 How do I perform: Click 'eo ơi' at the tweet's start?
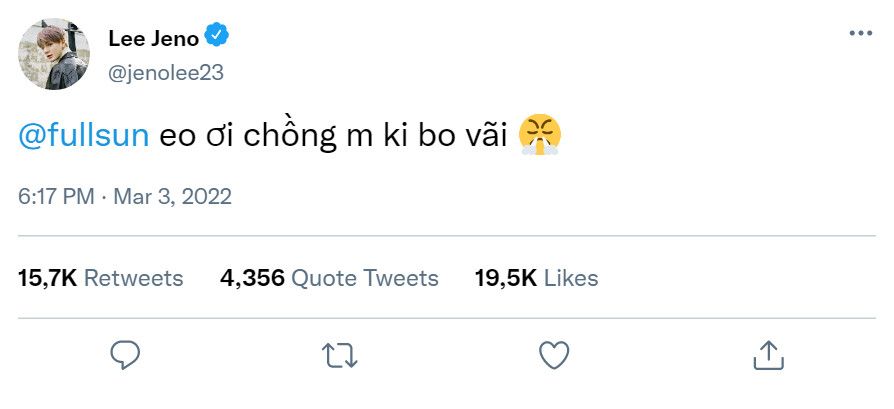click(x=196, y=136)
